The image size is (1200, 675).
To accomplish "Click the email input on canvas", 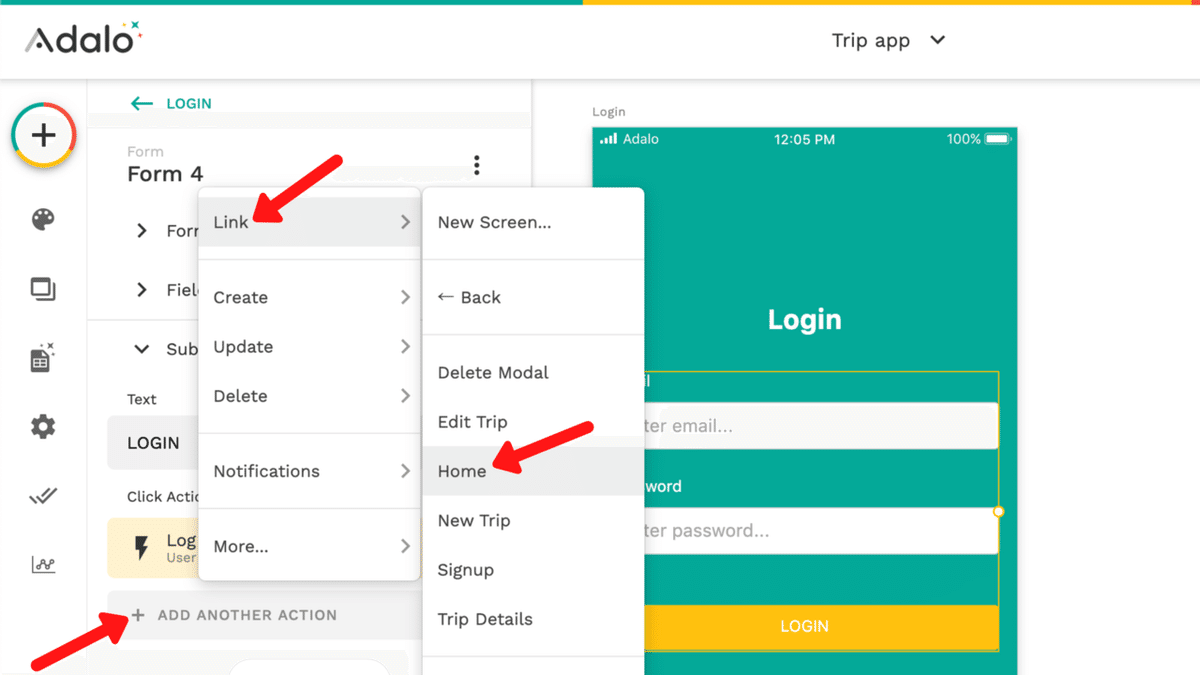I will (820, 426).
